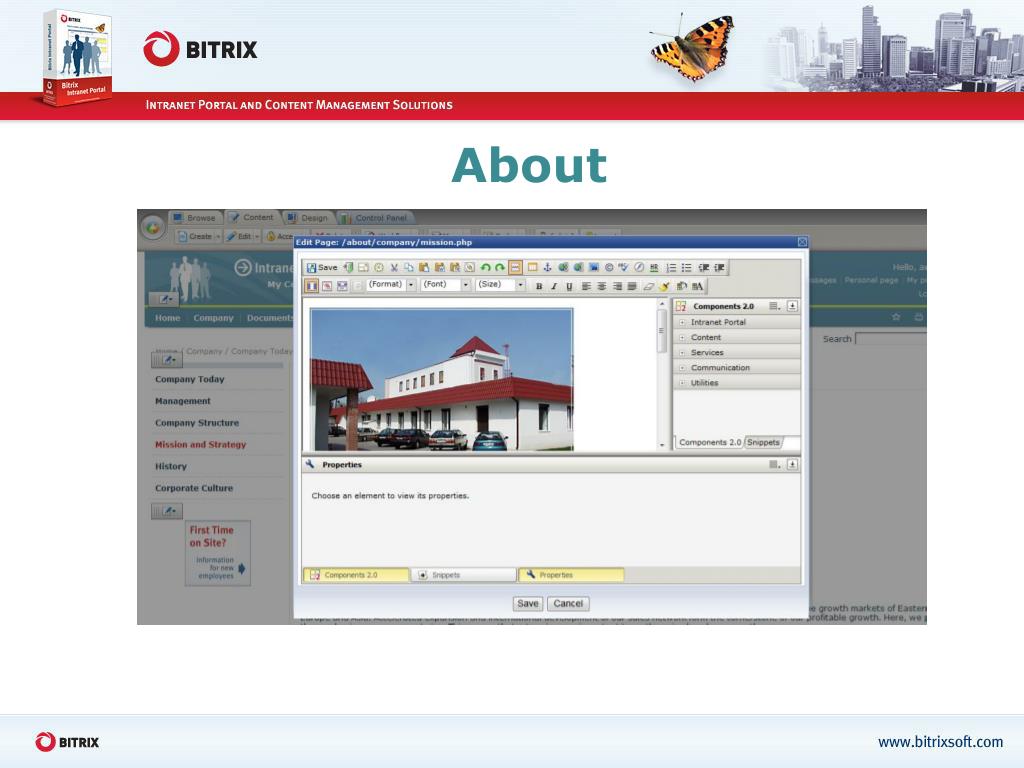
Task: Apply underline with the U icon
Action: [x=569, y=286]
